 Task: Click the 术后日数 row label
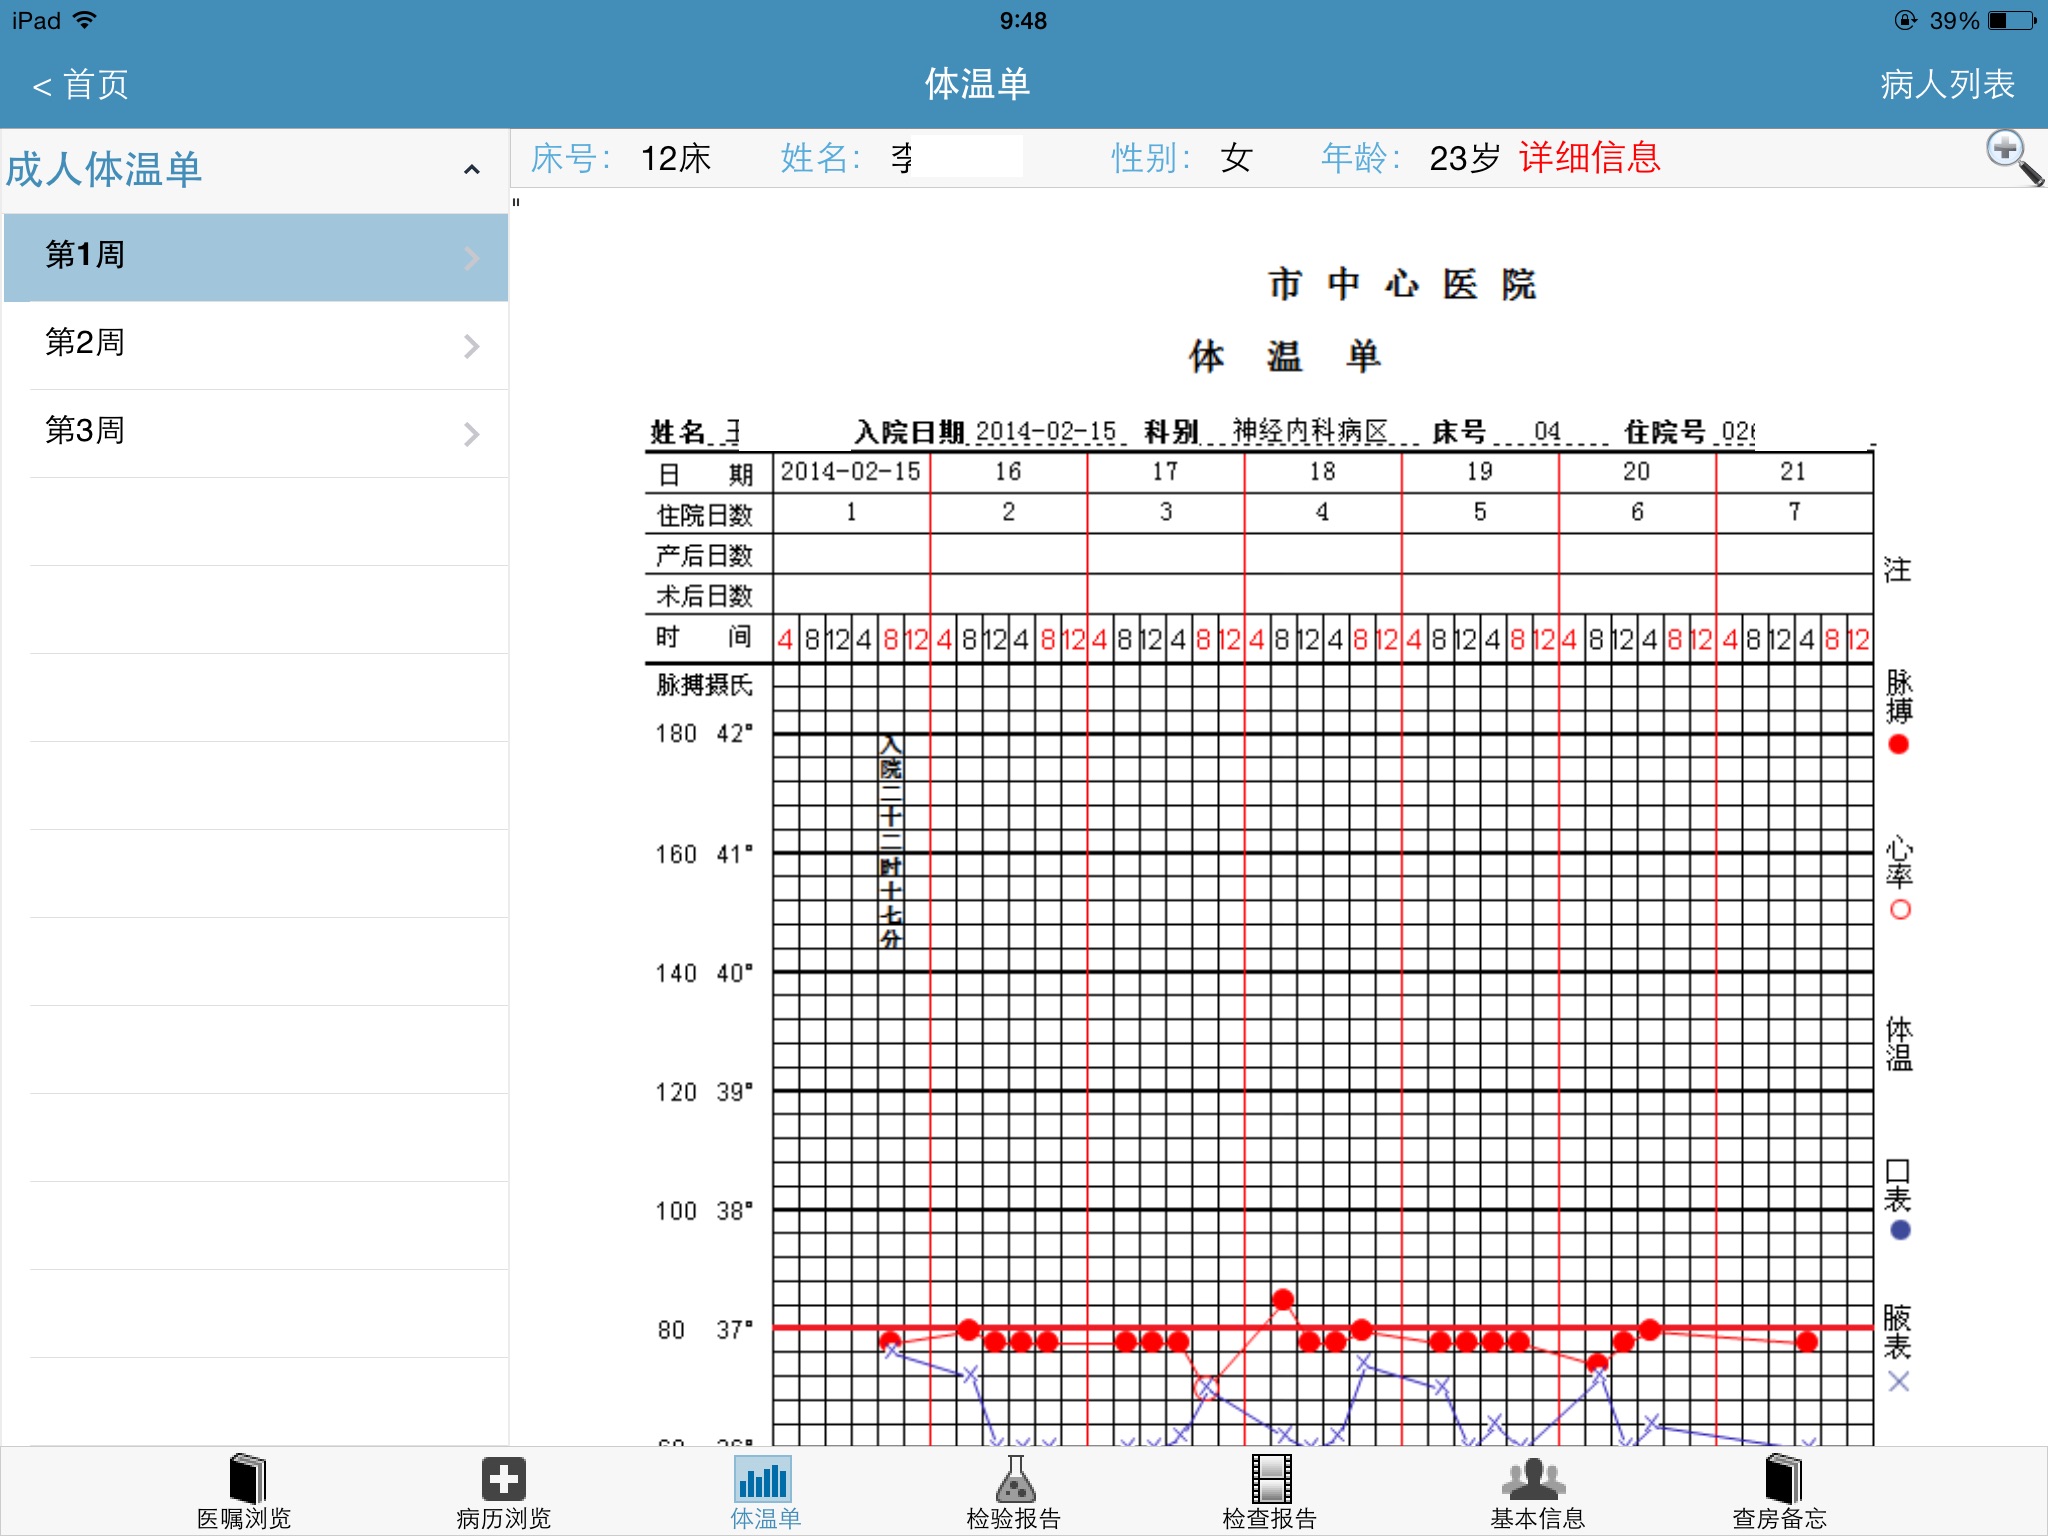(x=704, y=596)
